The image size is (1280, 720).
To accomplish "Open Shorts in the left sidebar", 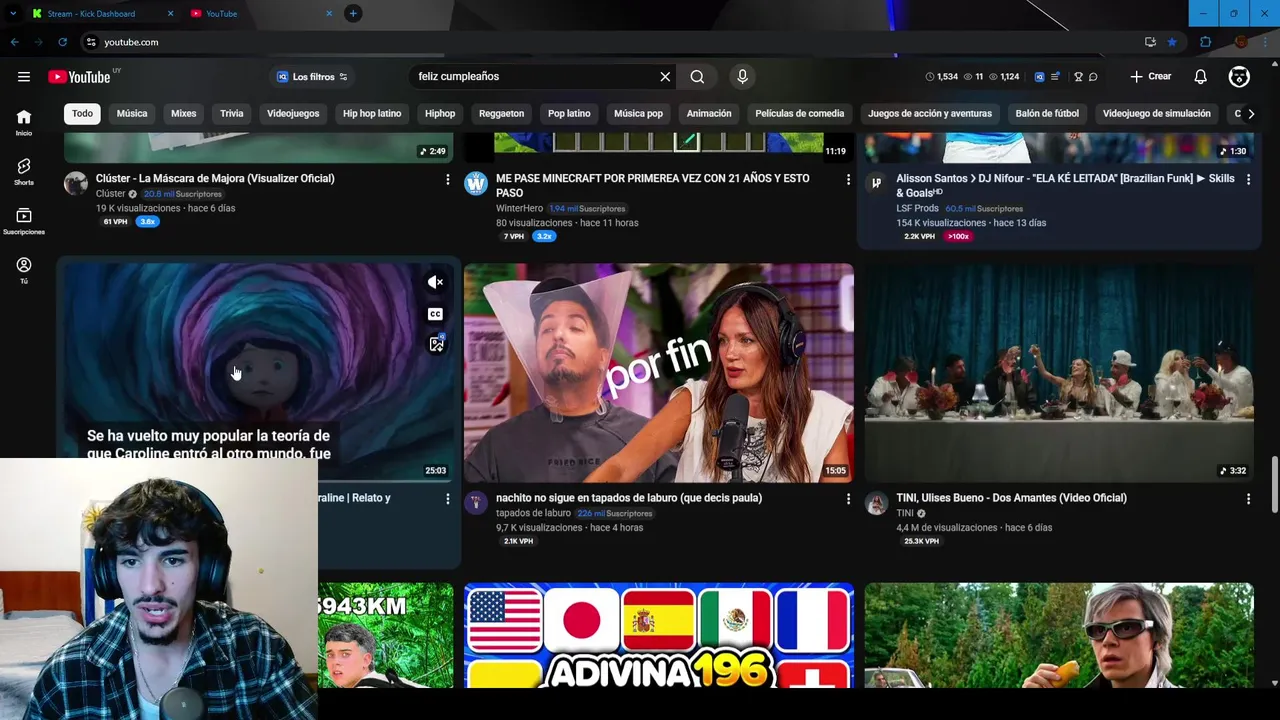I will 23,171.
